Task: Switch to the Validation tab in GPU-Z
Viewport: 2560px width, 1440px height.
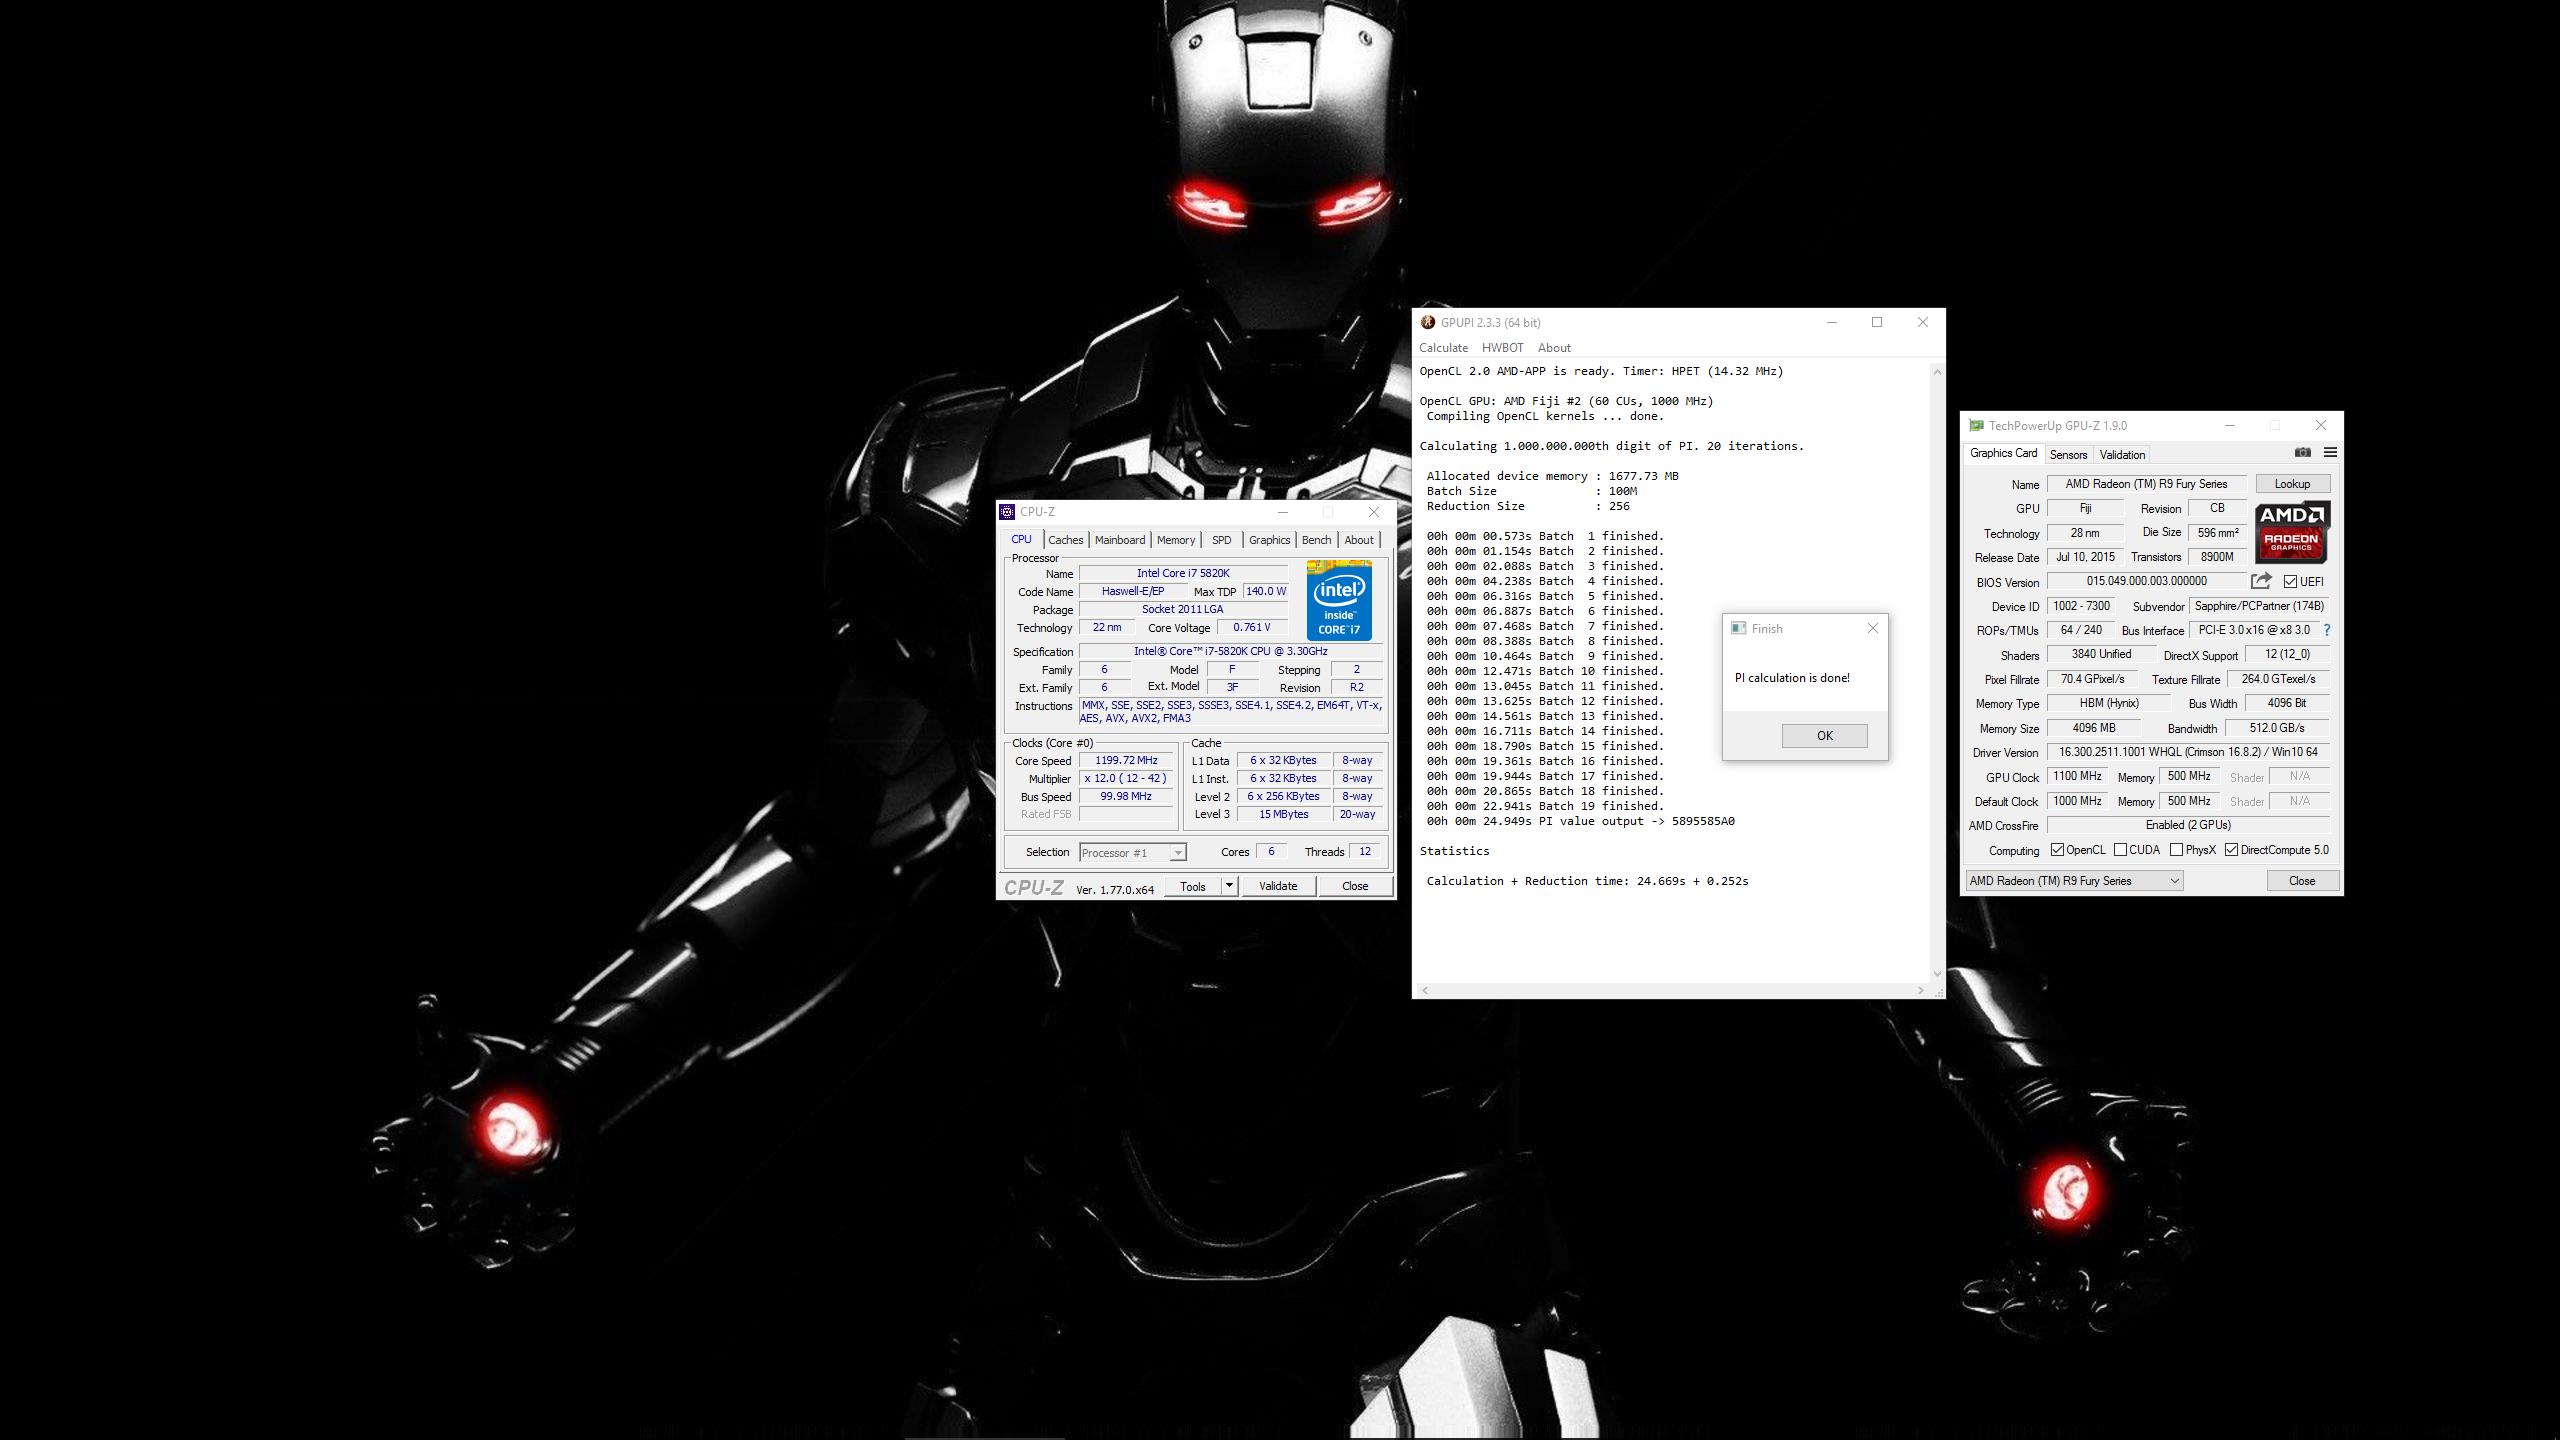Action: pyautogui.click(x=2122, y=455)
